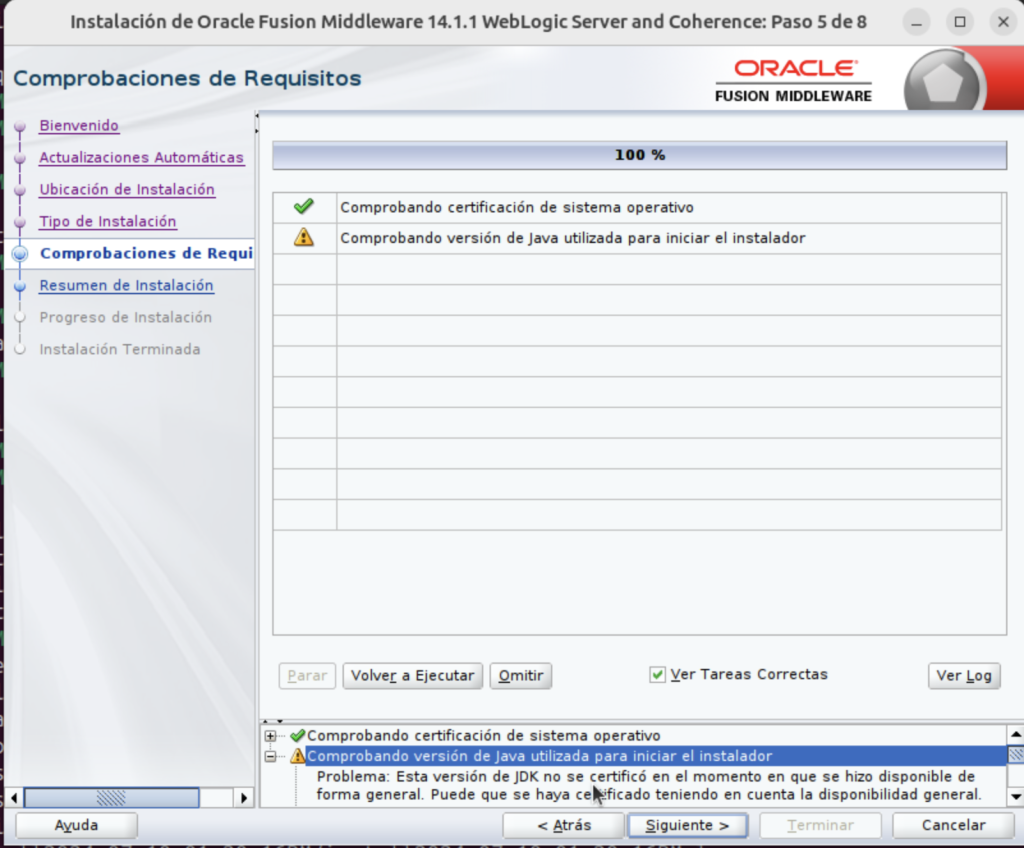Continue by clicking Siguiente
The width and height of the screenshot is (1024, 848).
point(687,825)
